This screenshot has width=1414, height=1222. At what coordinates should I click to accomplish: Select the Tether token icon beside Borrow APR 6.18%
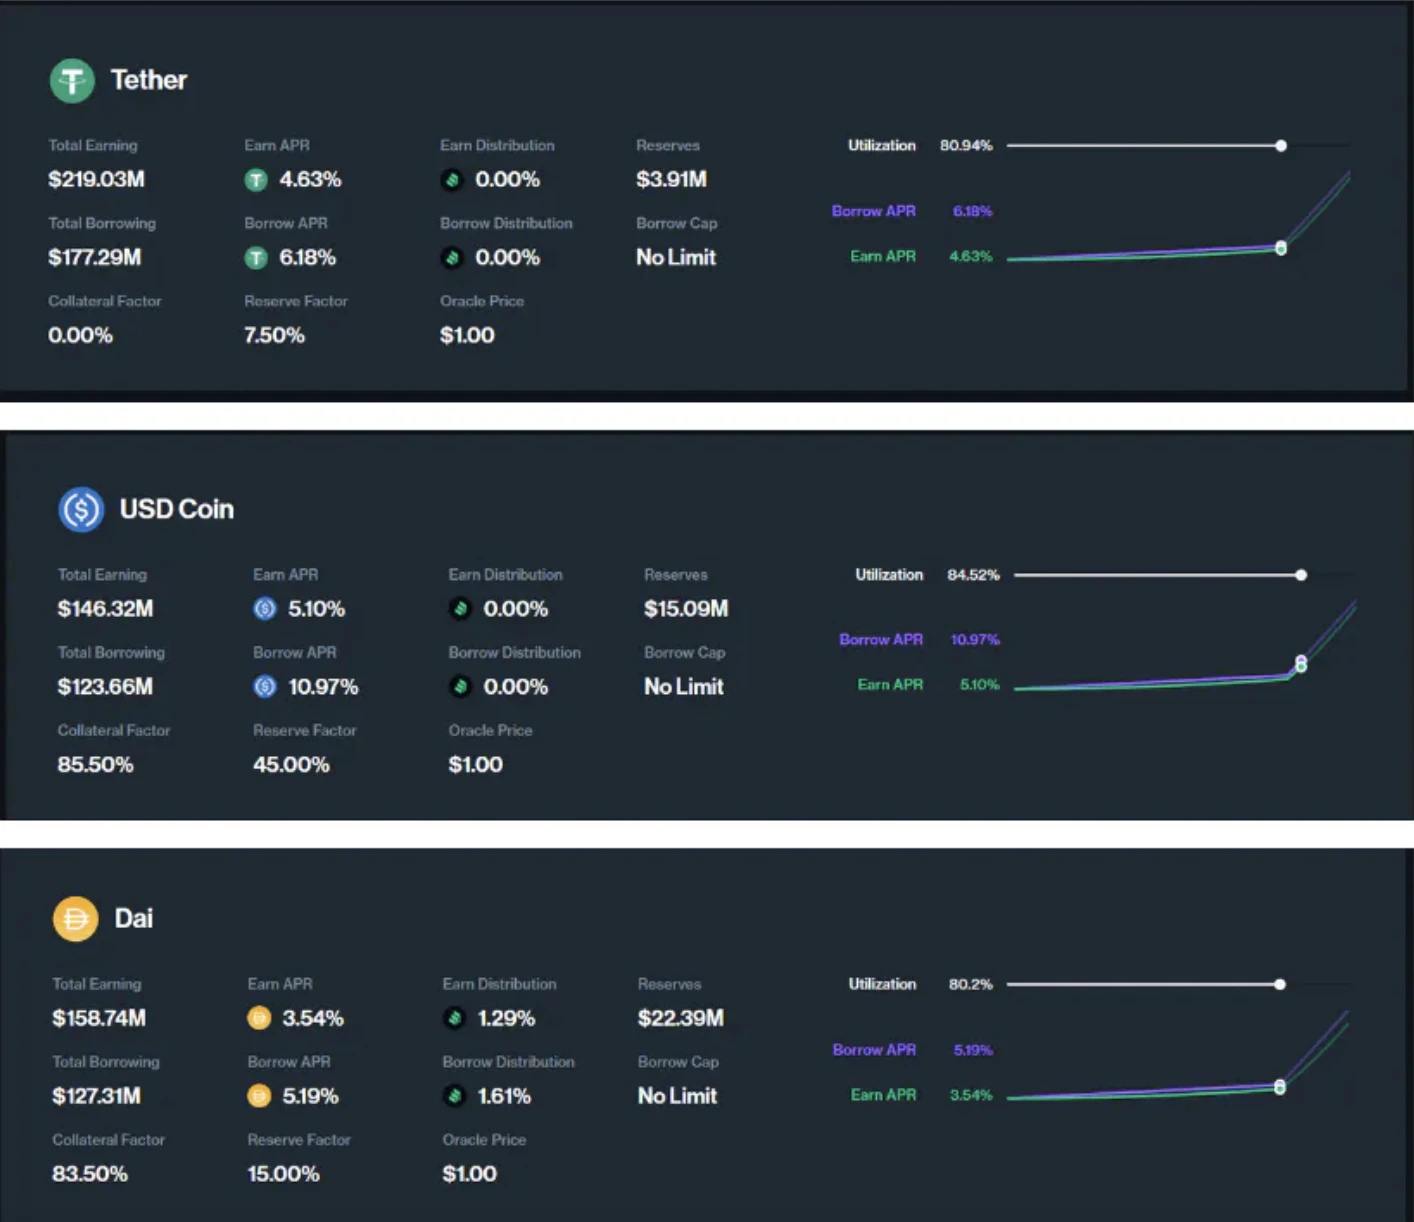pos(256,258)
